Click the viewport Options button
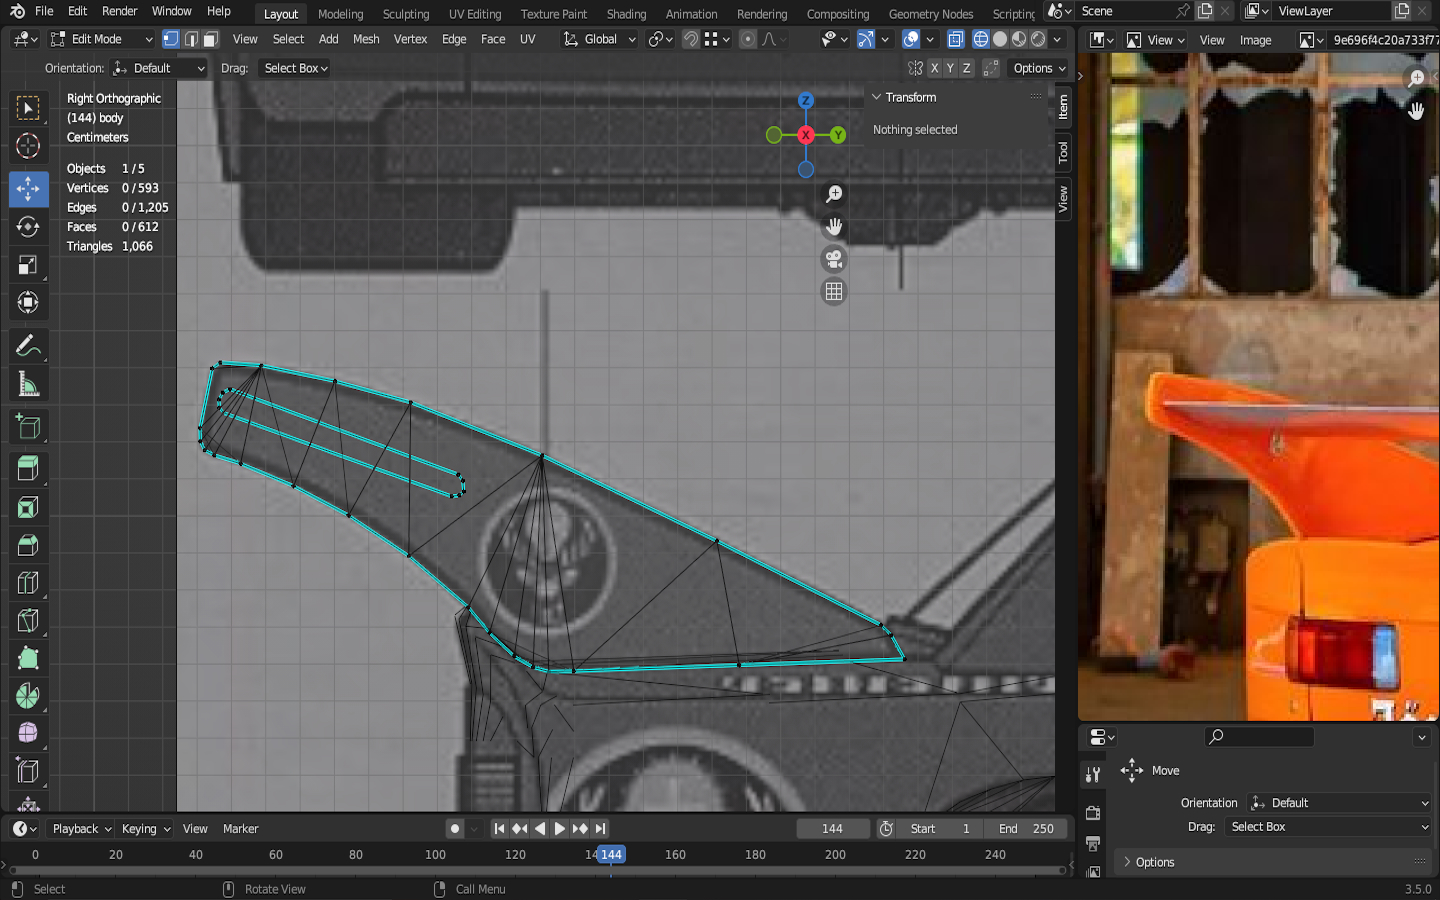The width and height of the screenshot is (1440, 900). [1039, 68]
